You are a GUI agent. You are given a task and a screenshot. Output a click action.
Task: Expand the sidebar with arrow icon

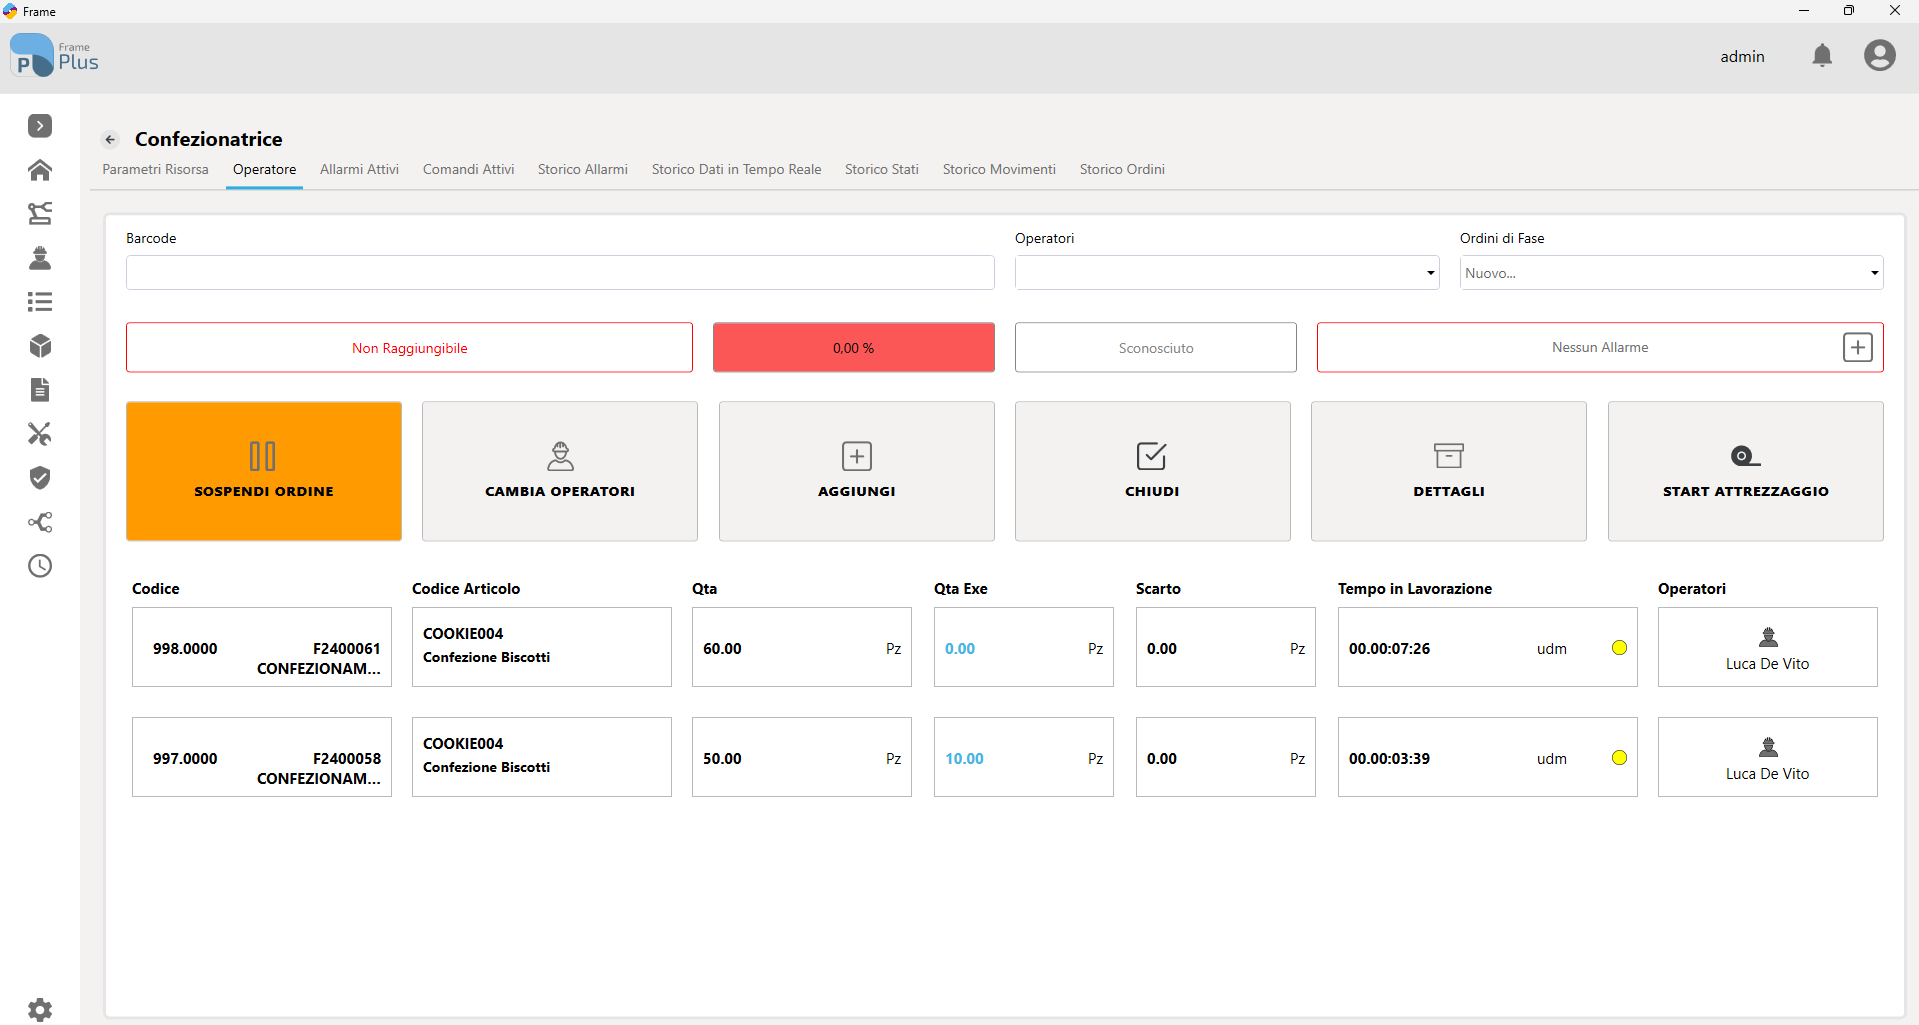click(x=40, y=126)
